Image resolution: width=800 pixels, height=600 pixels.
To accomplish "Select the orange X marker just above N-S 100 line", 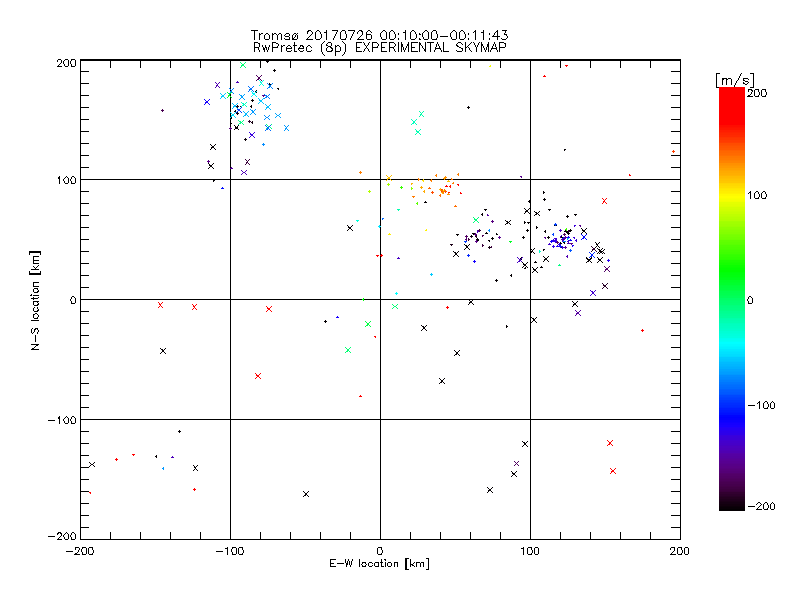I will tap(389, 178).
